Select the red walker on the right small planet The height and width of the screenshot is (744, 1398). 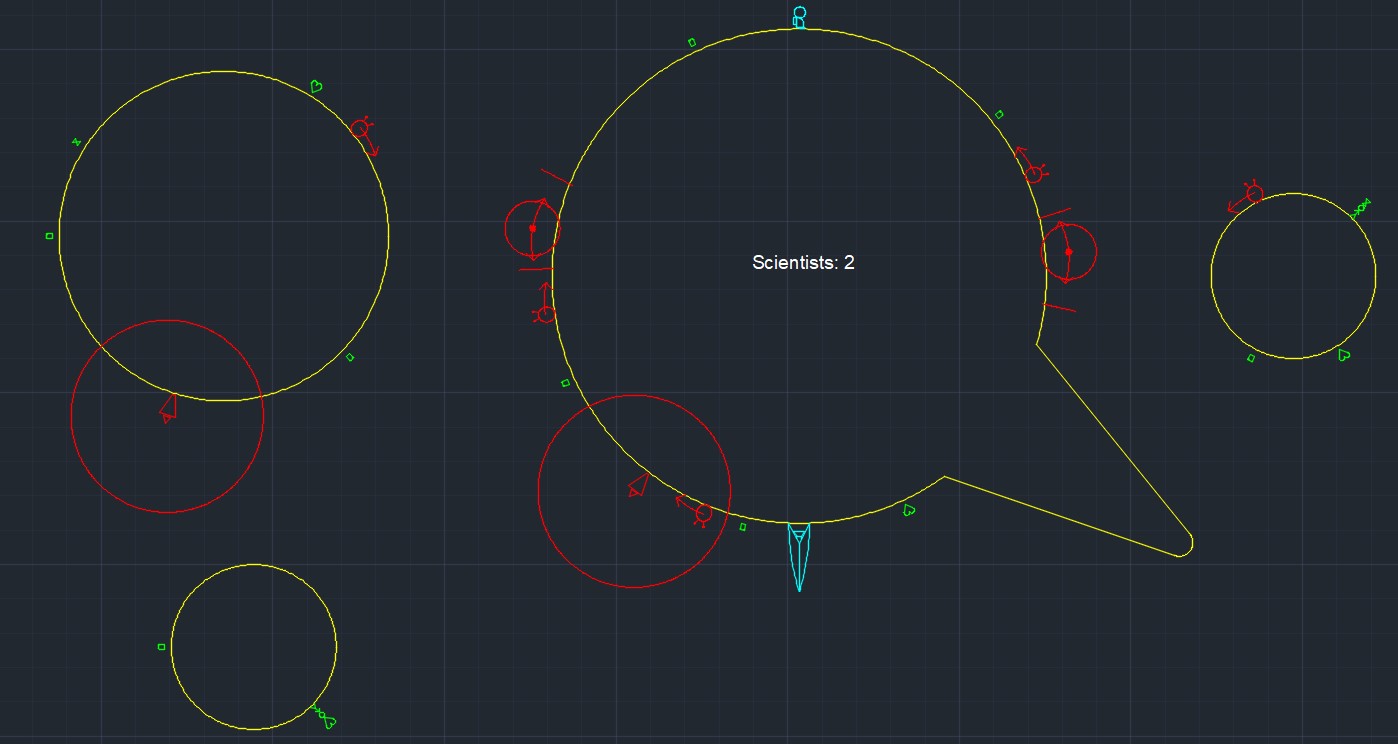pyautogui.click(x=1252, y=194)
